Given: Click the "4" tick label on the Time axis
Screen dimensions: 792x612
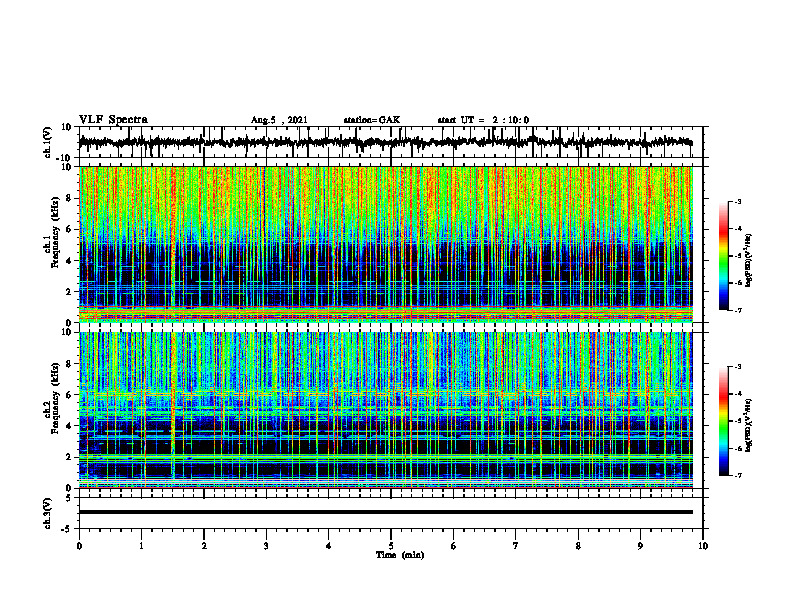Looking at the screenshot, I should pyautogui.click(x=329, y=546).
